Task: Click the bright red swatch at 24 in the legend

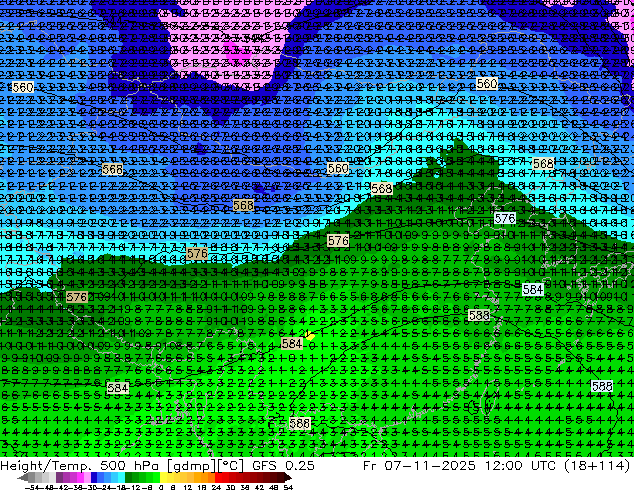Action: [218, 477]
